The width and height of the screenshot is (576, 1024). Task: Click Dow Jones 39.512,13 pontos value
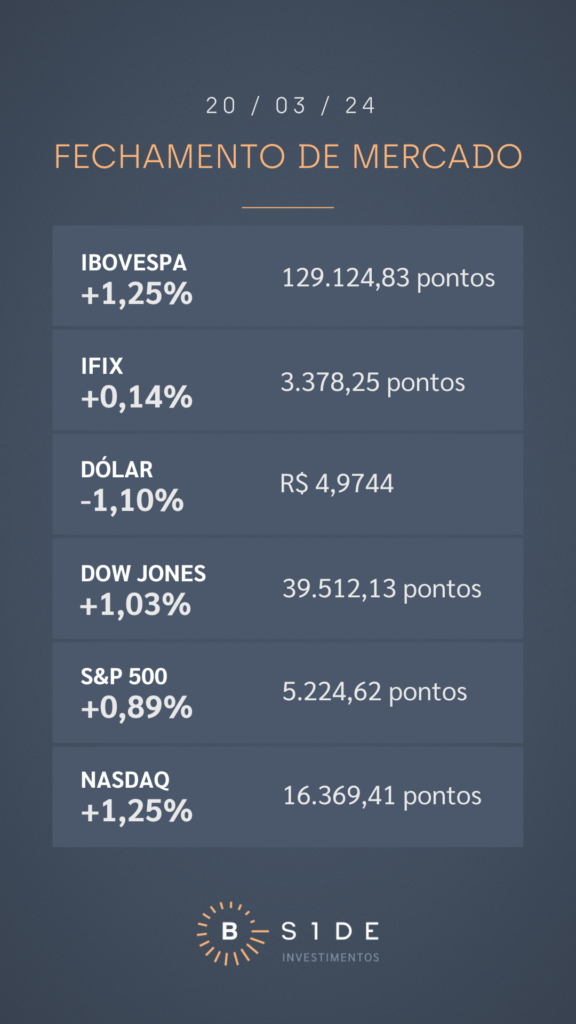(x=382, y=589)
